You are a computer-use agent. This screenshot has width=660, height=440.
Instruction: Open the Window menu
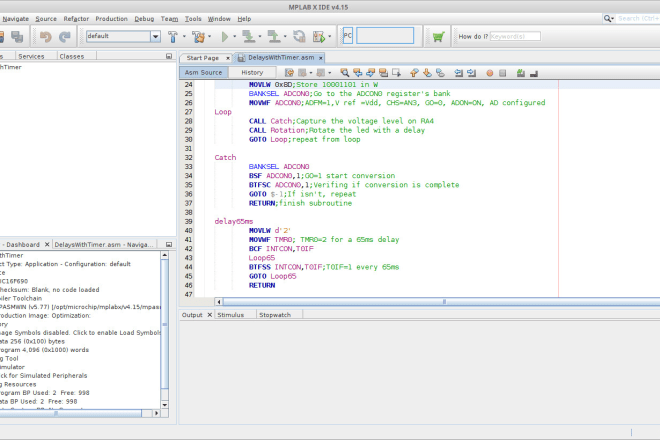point(219,19)
